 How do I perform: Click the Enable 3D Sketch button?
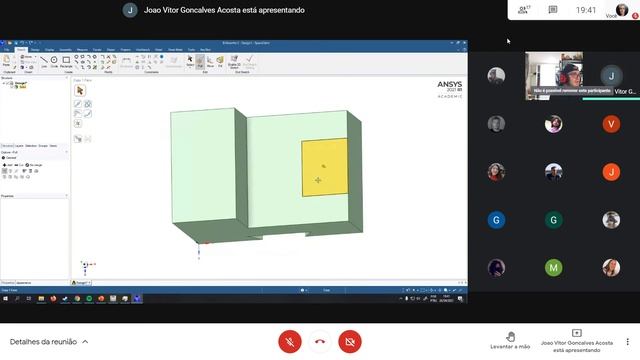[234, 62]
